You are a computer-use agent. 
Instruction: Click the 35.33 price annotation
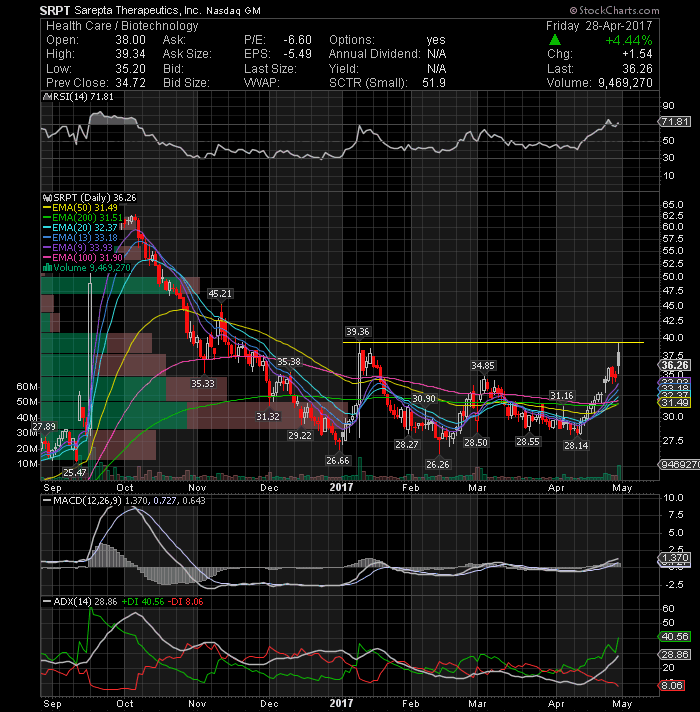tap(202, 383)
